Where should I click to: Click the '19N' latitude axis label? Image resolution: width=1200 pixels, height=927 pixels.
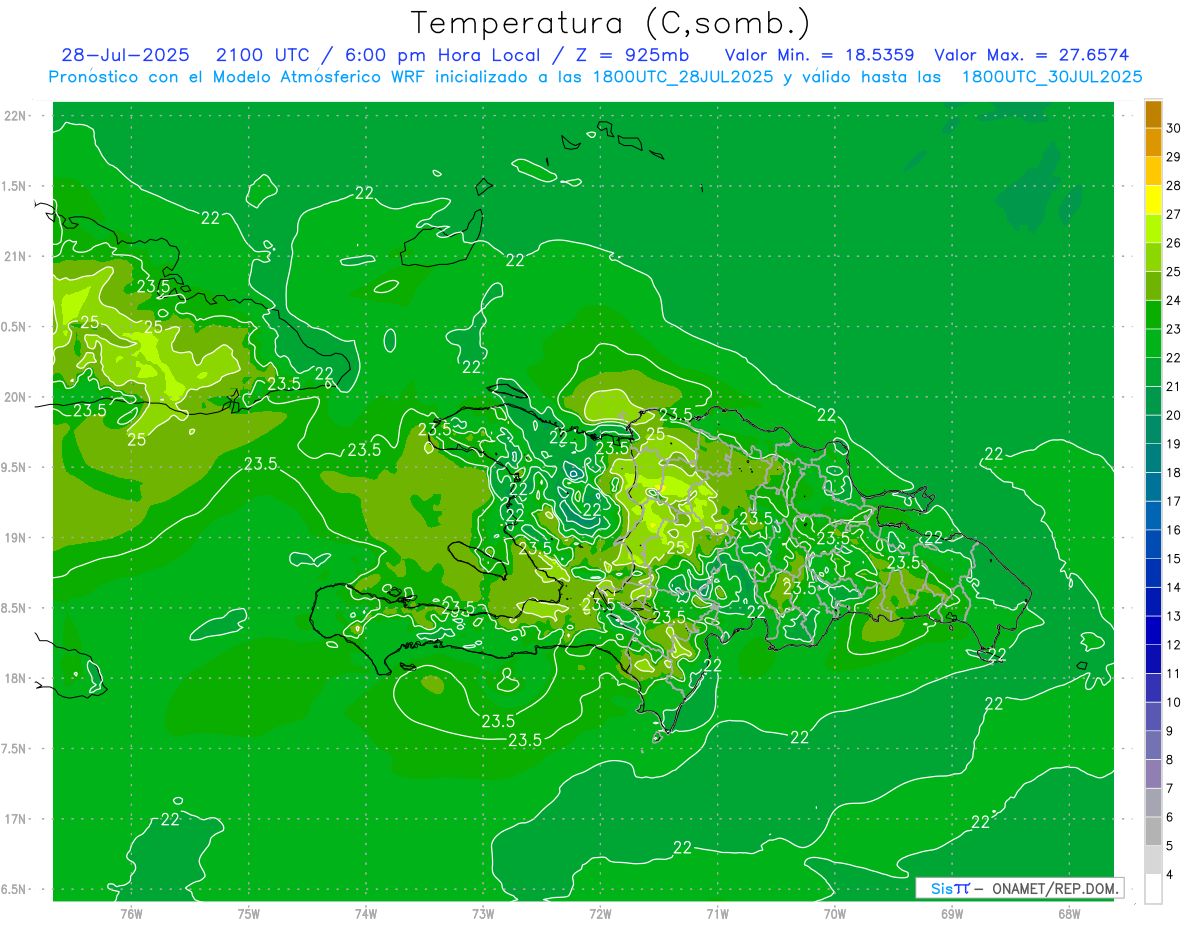(15, 537)
